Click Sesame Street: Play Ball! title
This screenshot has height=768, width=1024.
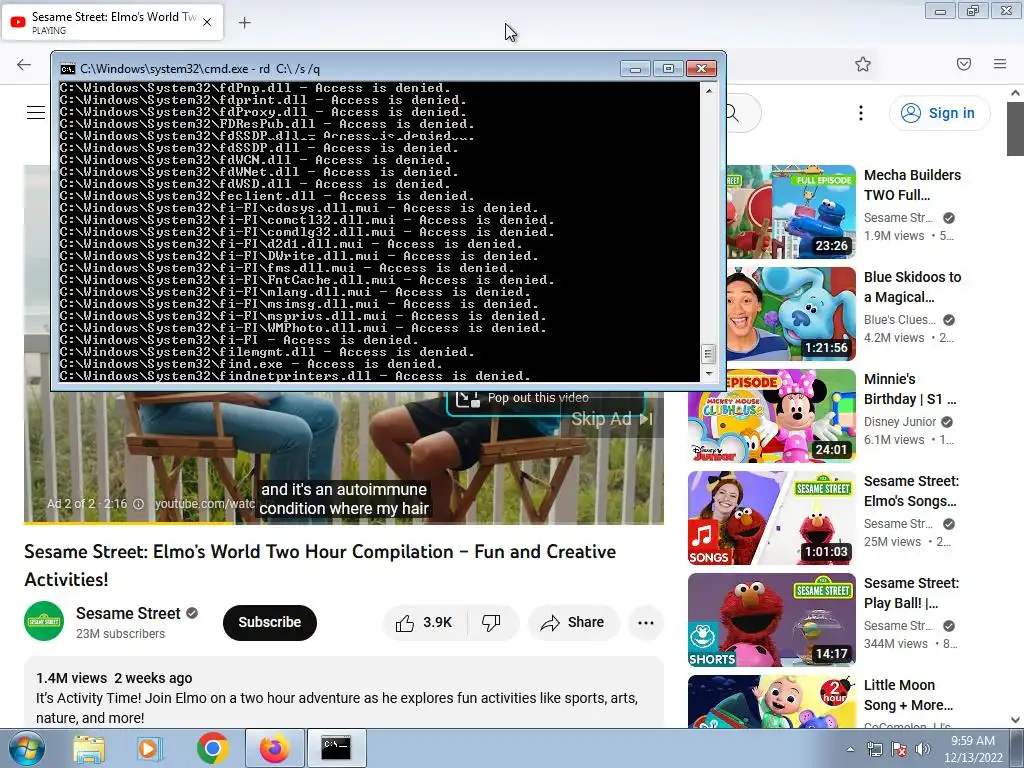[911, 592]
